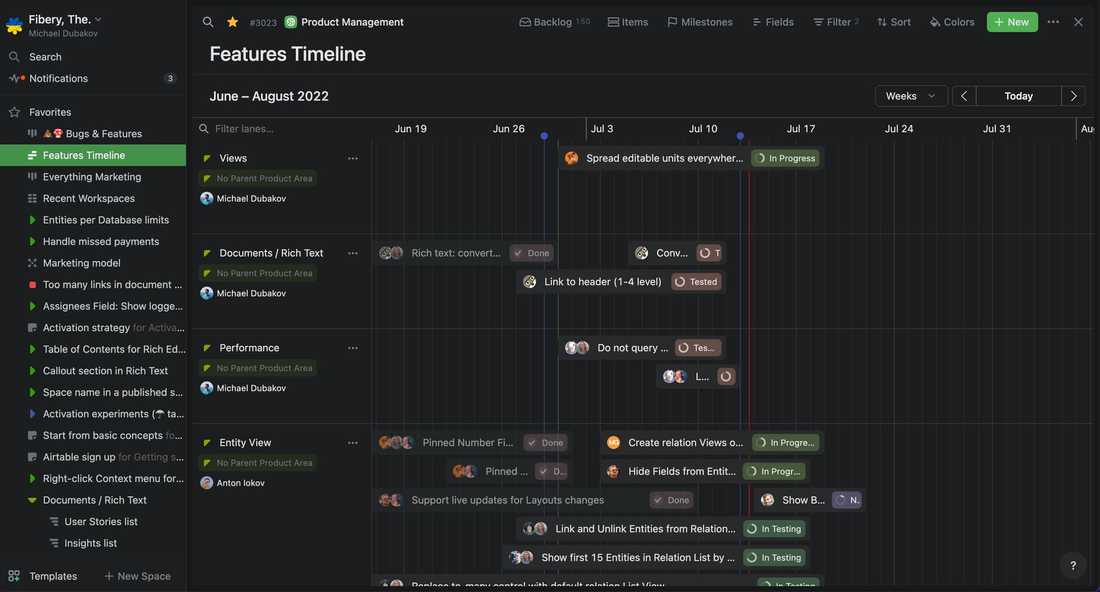Expand the Handle missed payments item
1100x592 pixels.
pos(33,242)
